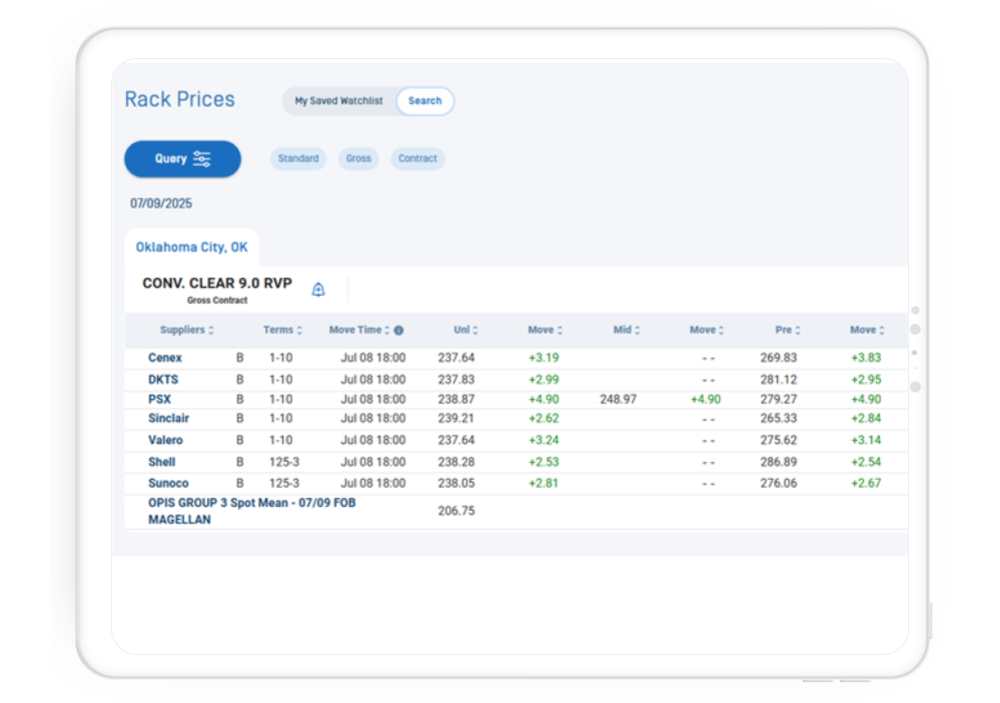Open the 07/09/2025 date selector
Screen dimensions: 1000x703
(x=162, y=203)
